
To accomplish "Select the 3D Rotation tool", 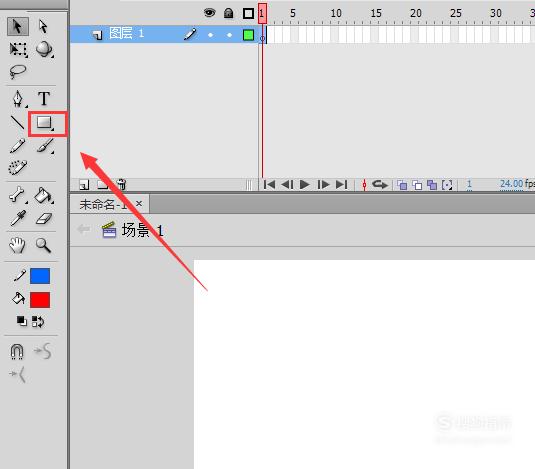I will (44, 50).
